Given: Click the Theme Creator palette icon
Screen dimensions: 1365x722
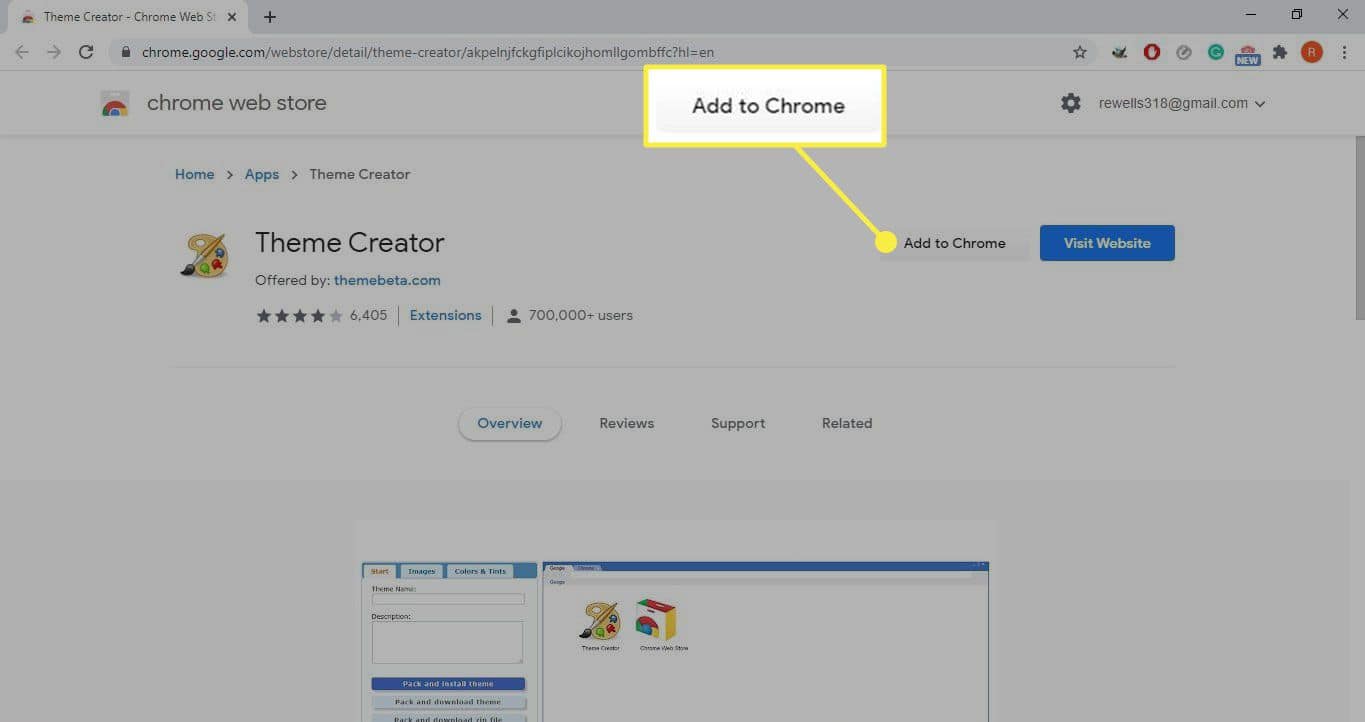Looking at the screenshot, I should [205, 255].
